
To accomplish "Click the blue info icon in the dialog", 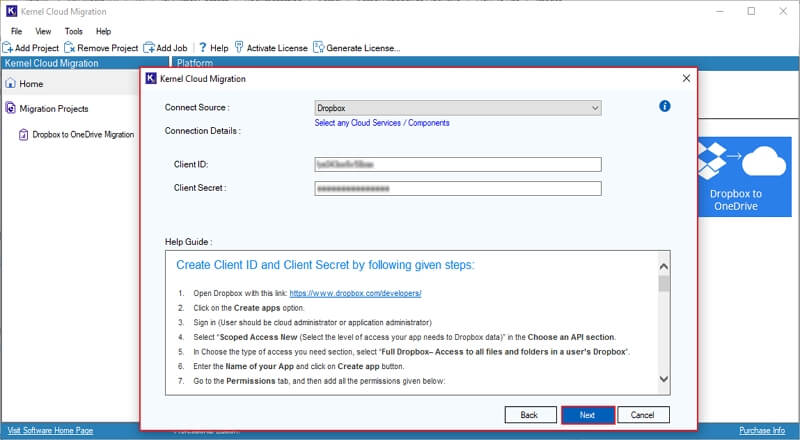I will (x=664, y=106).
